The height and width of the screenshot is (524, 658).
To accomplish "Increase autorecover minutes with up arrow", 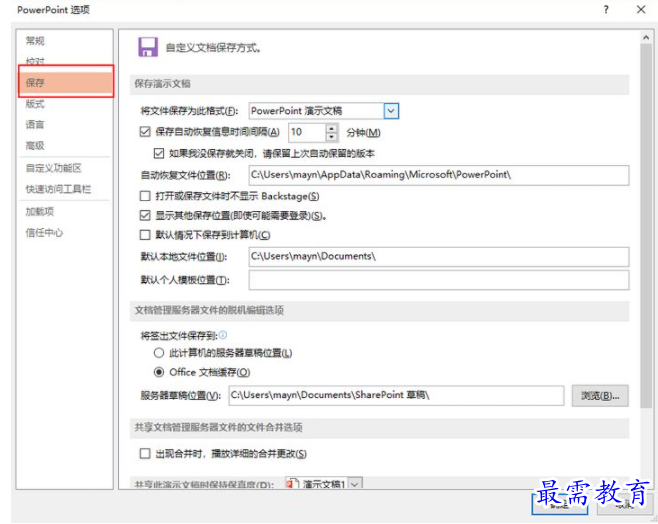I will pyautogui.click(x=332, y=128).
